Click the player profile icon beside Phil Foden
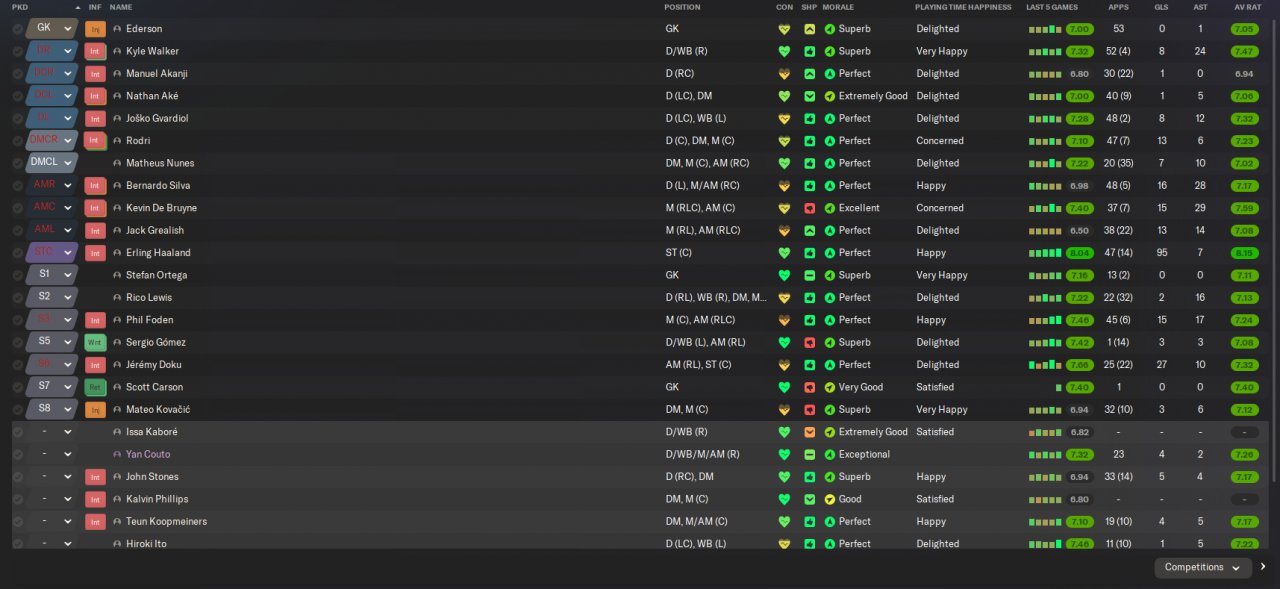The width and height of the screenshot is (1280, 589). [117, 320]
